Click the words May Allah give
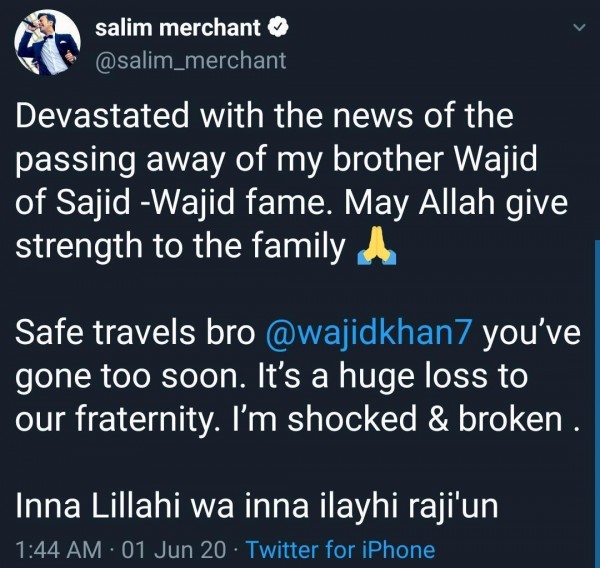 pyautogui.click(x=456, y=203)
